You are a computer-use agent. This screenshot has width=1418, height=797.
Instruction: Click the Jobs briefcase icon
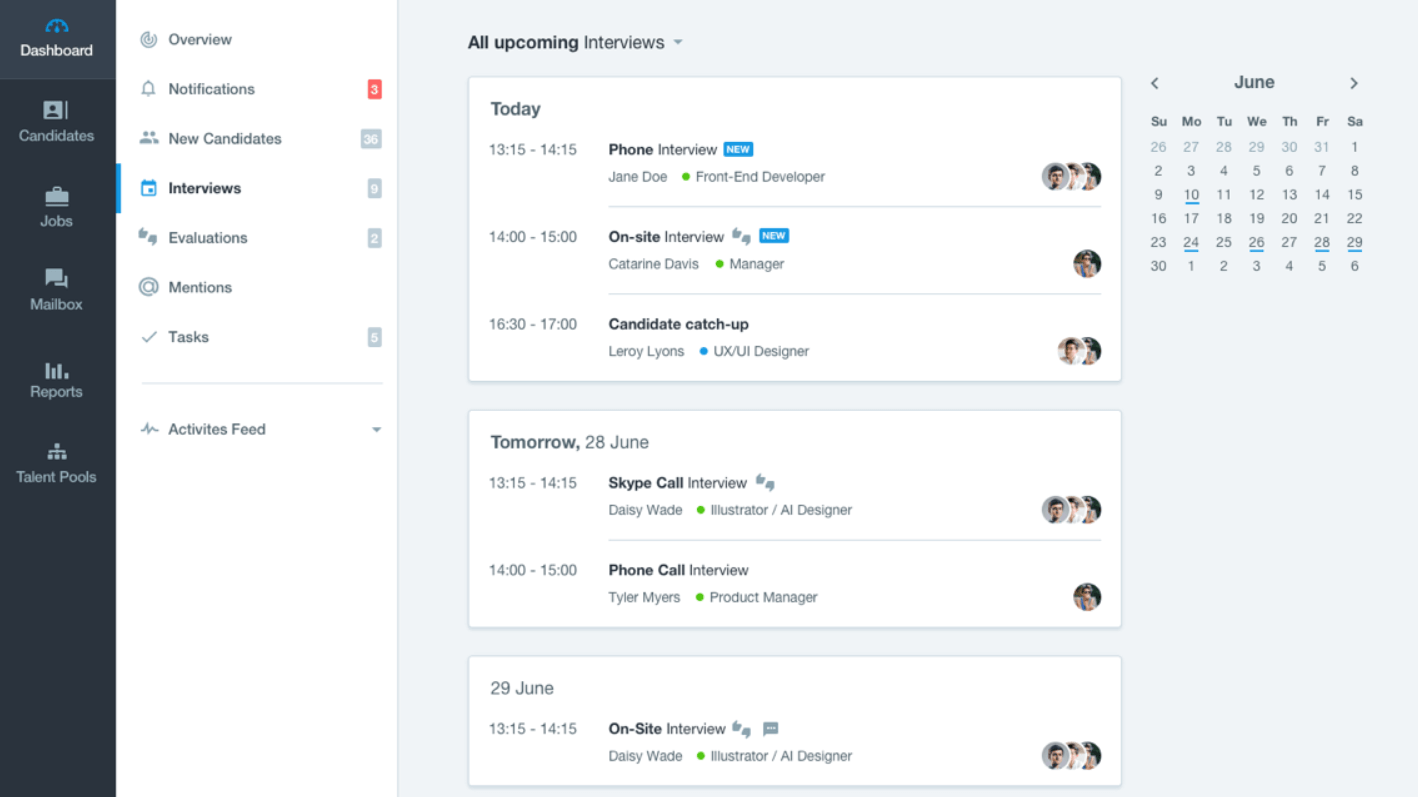(x=56, y=195)
